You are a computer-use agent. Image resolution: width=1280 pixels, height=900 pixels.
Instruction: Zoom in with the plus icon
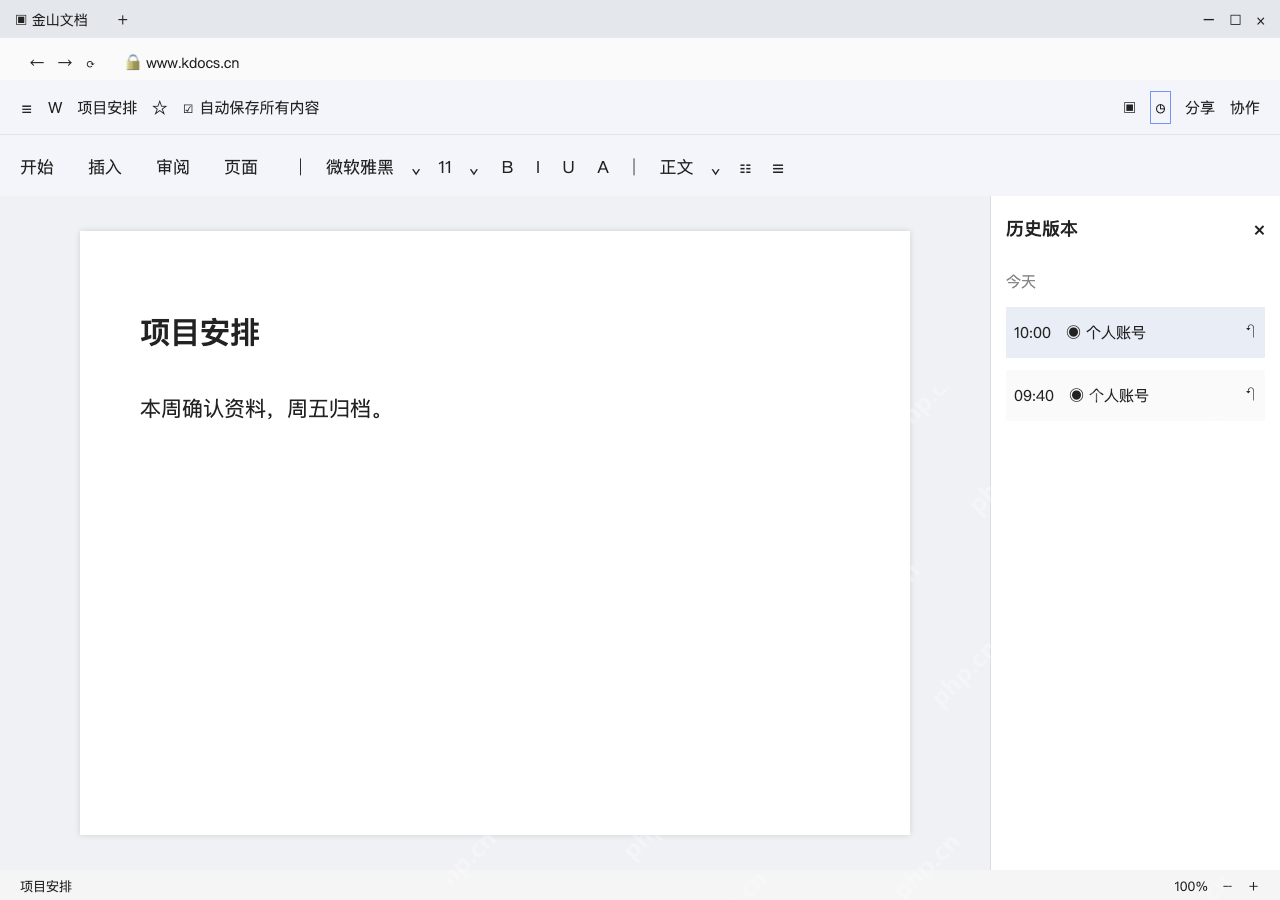1253,886
